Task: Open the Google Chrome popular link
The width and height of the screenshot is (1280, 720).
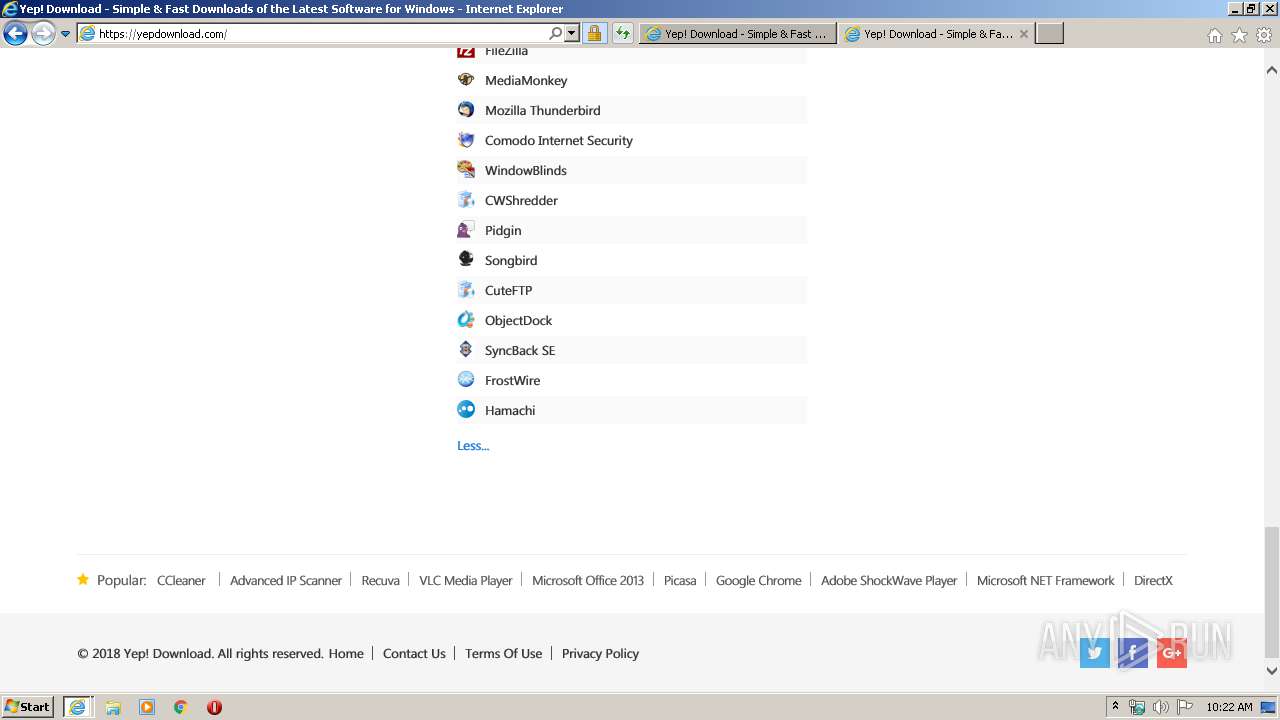Action: pyautogui.click(x=758, y=580)
